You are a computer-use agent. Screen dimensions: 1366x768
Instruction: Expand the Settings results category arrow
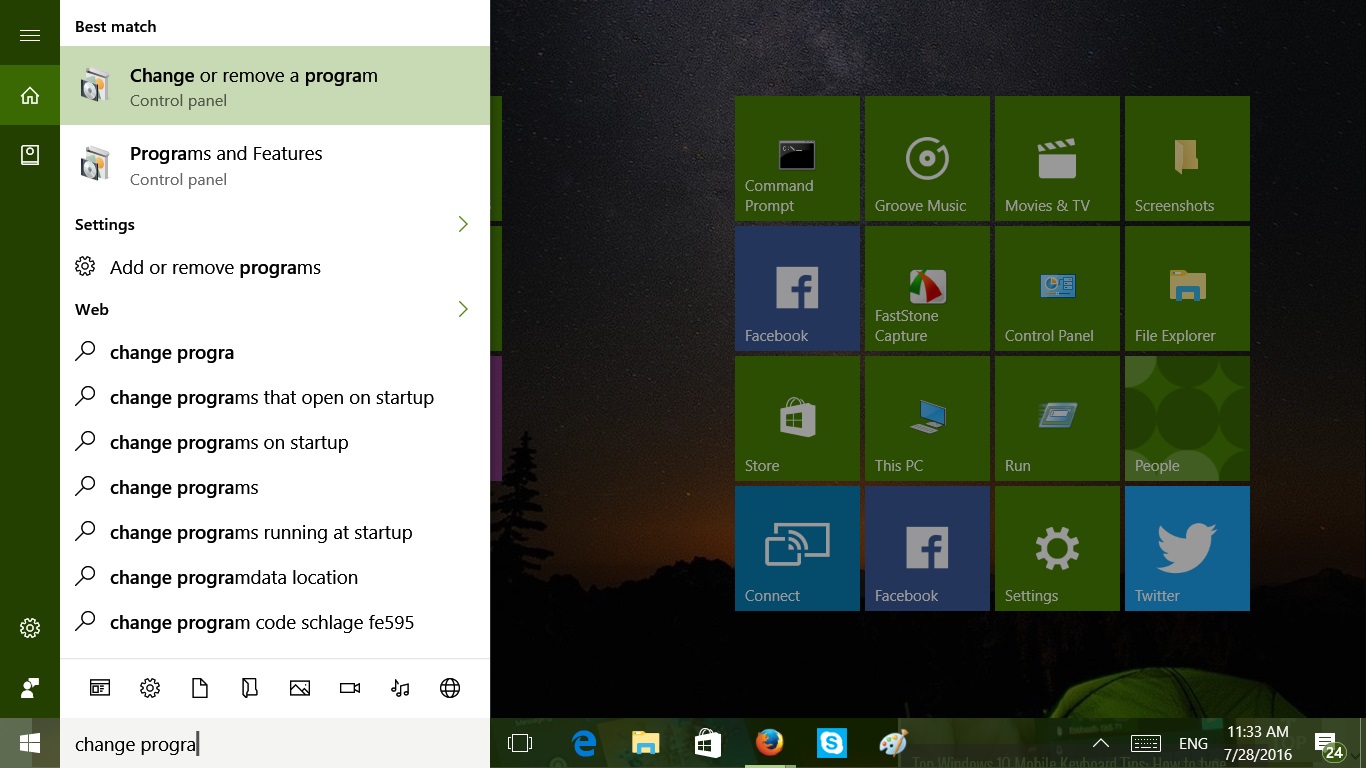(463, 224)
